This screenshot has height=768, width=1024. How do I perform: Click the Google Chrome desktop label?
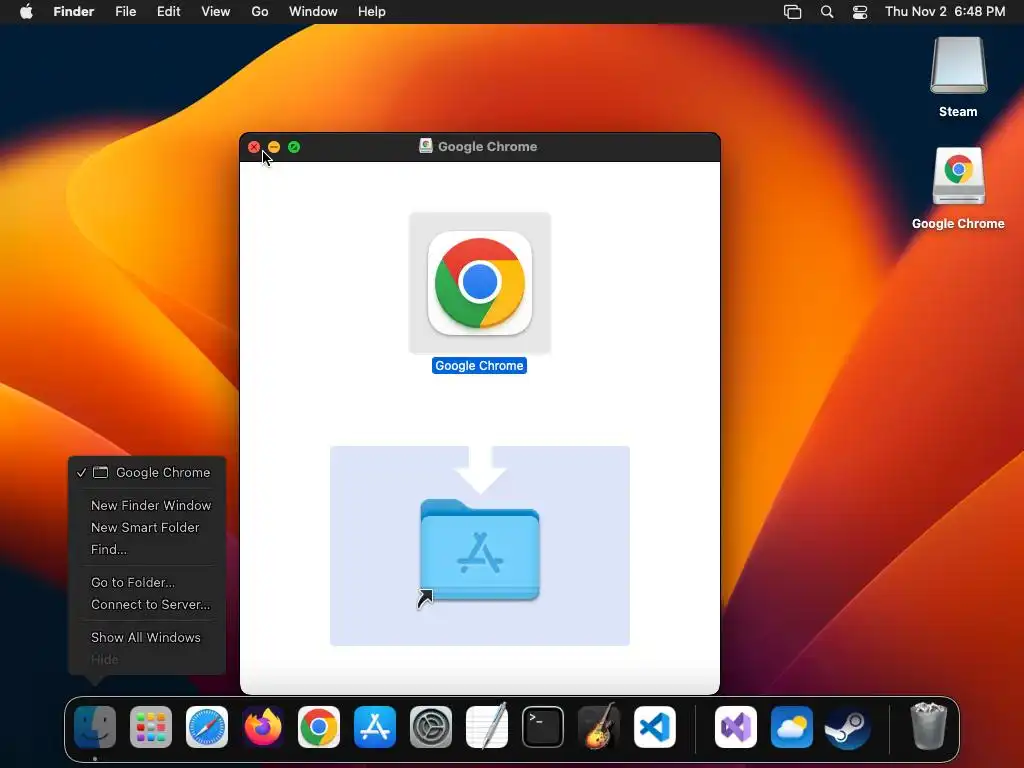click(x=958, y=224)
